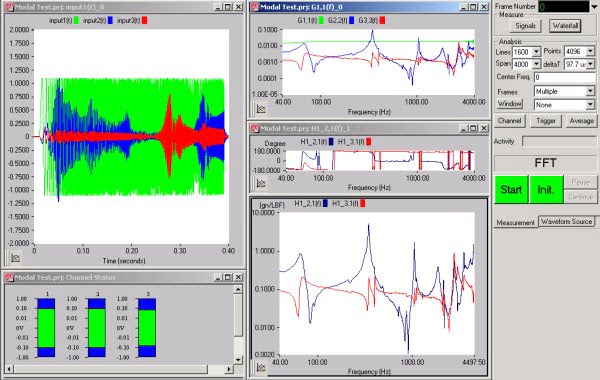This screenshot has height=380, width=600.
Task: Open the deltaT dropdown
Action: pyautogui.click(x=590, y=64)
